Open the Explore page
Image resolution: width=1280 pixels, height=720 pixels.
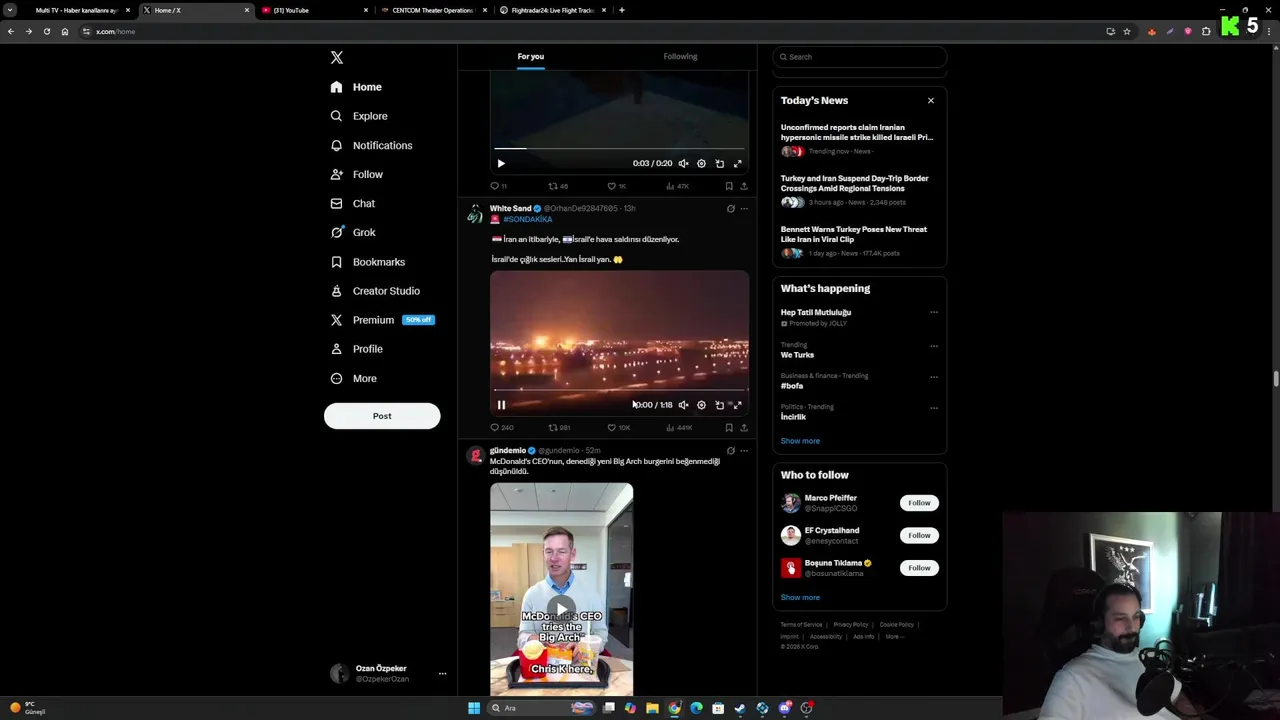359,116
